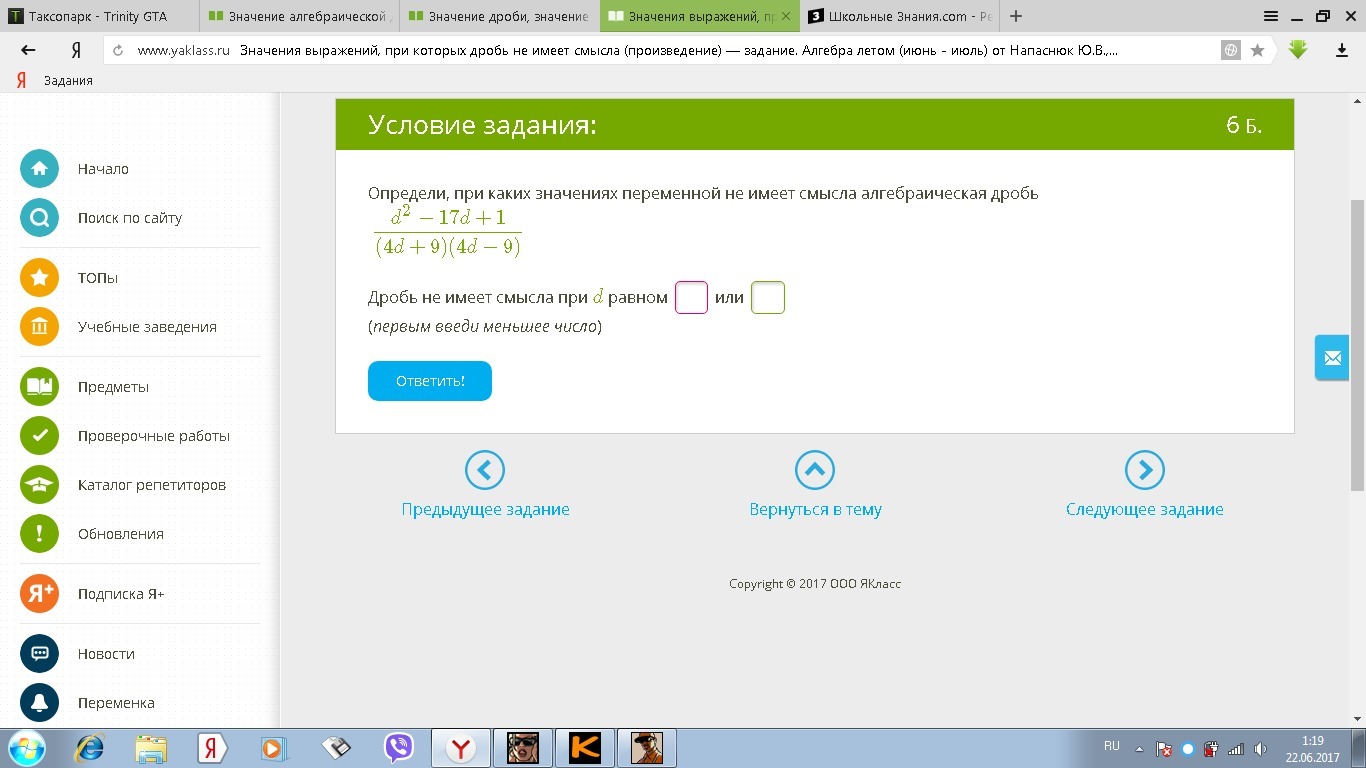Click the green download arrow icon
1366x768 pixels.
pos(1298,49)
